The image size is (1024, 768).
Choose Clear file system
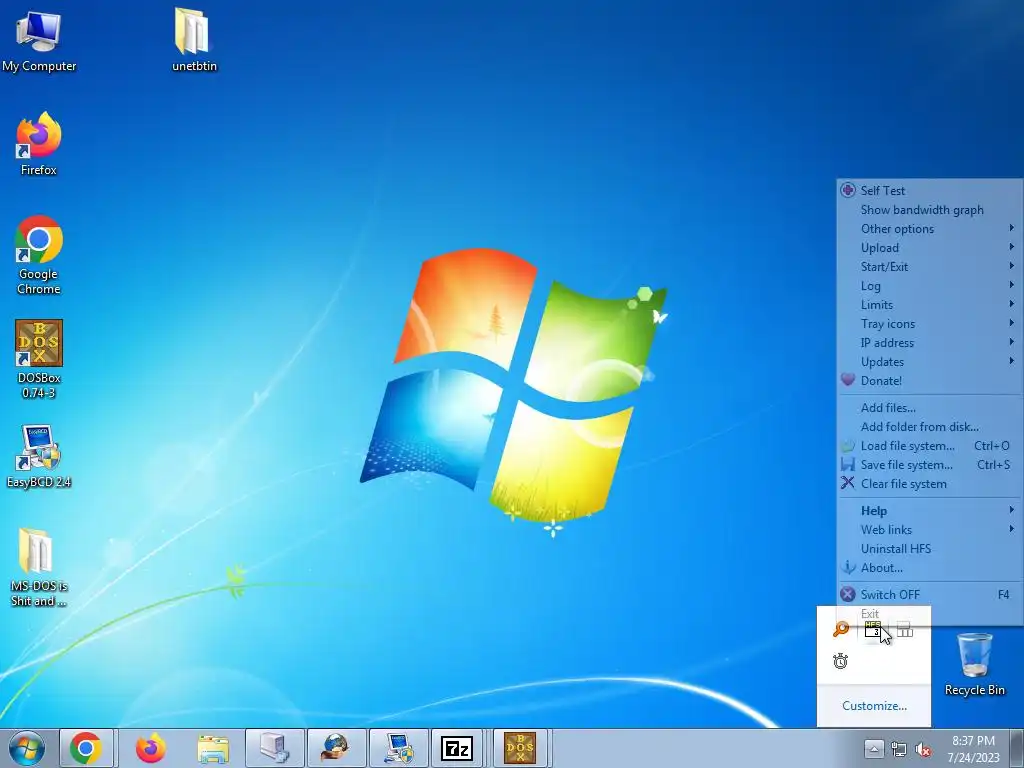[929, 483]
